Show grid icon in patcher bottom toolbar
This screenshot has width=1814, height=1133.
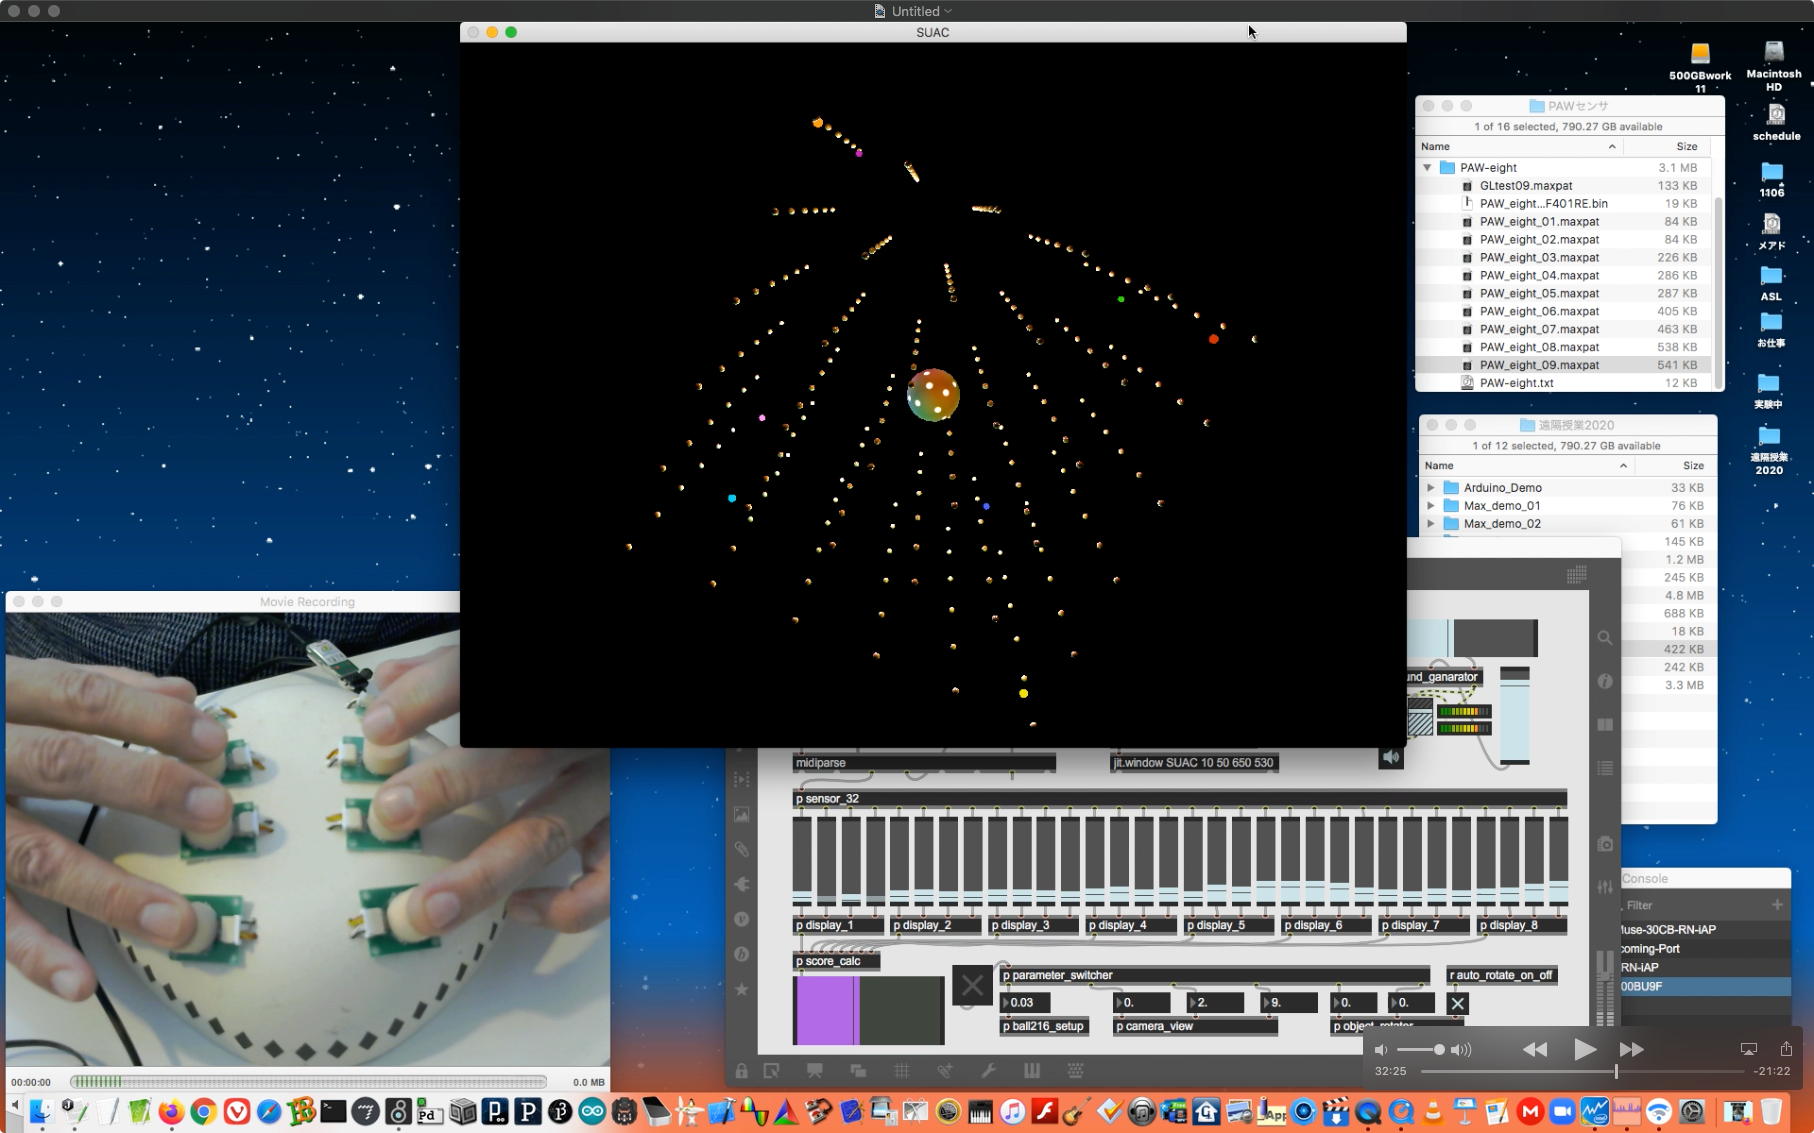(902, 1071)
